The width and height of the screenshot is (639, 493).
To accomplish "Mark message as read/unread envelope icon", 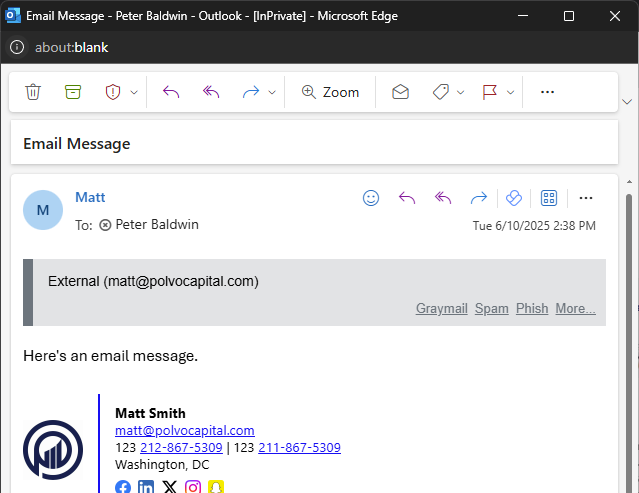I will click(400, 92).
